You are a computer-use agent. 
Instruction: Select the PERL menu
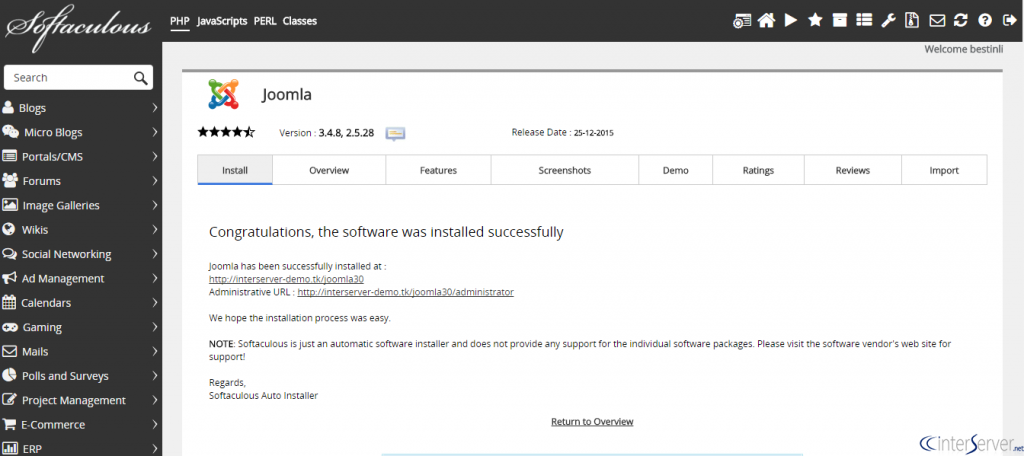(265, 21)
